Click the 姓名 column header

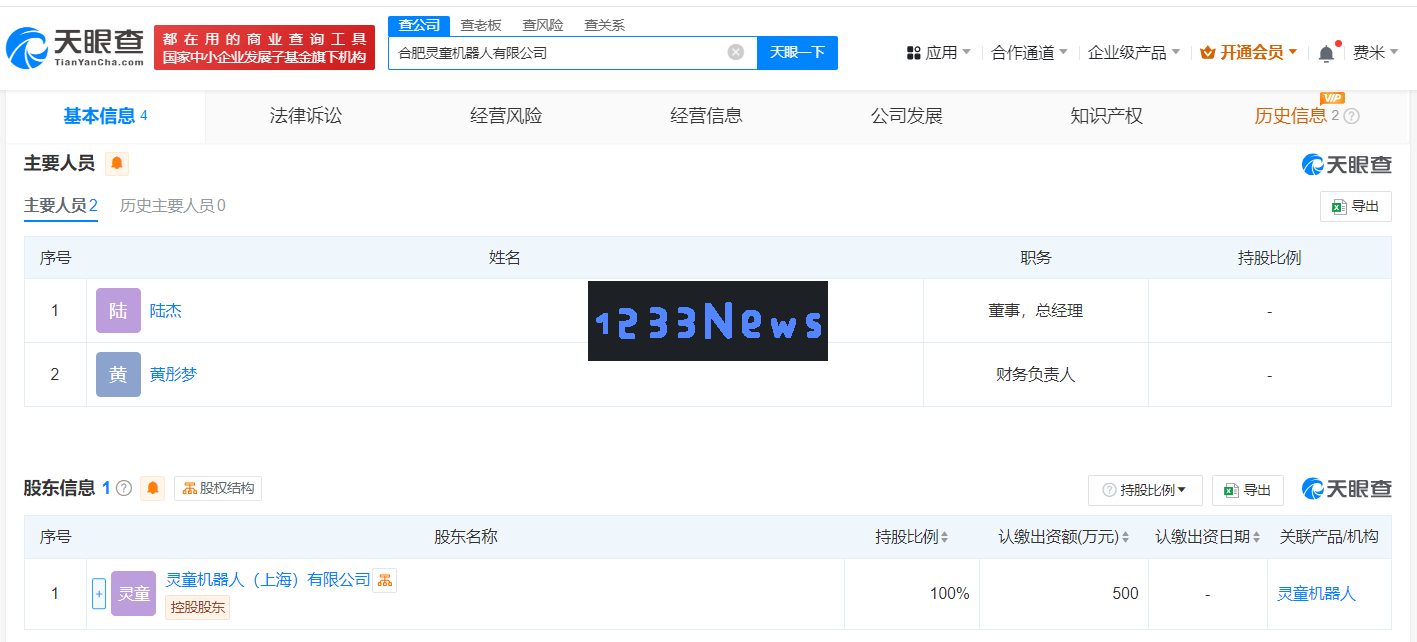[505, 258]
